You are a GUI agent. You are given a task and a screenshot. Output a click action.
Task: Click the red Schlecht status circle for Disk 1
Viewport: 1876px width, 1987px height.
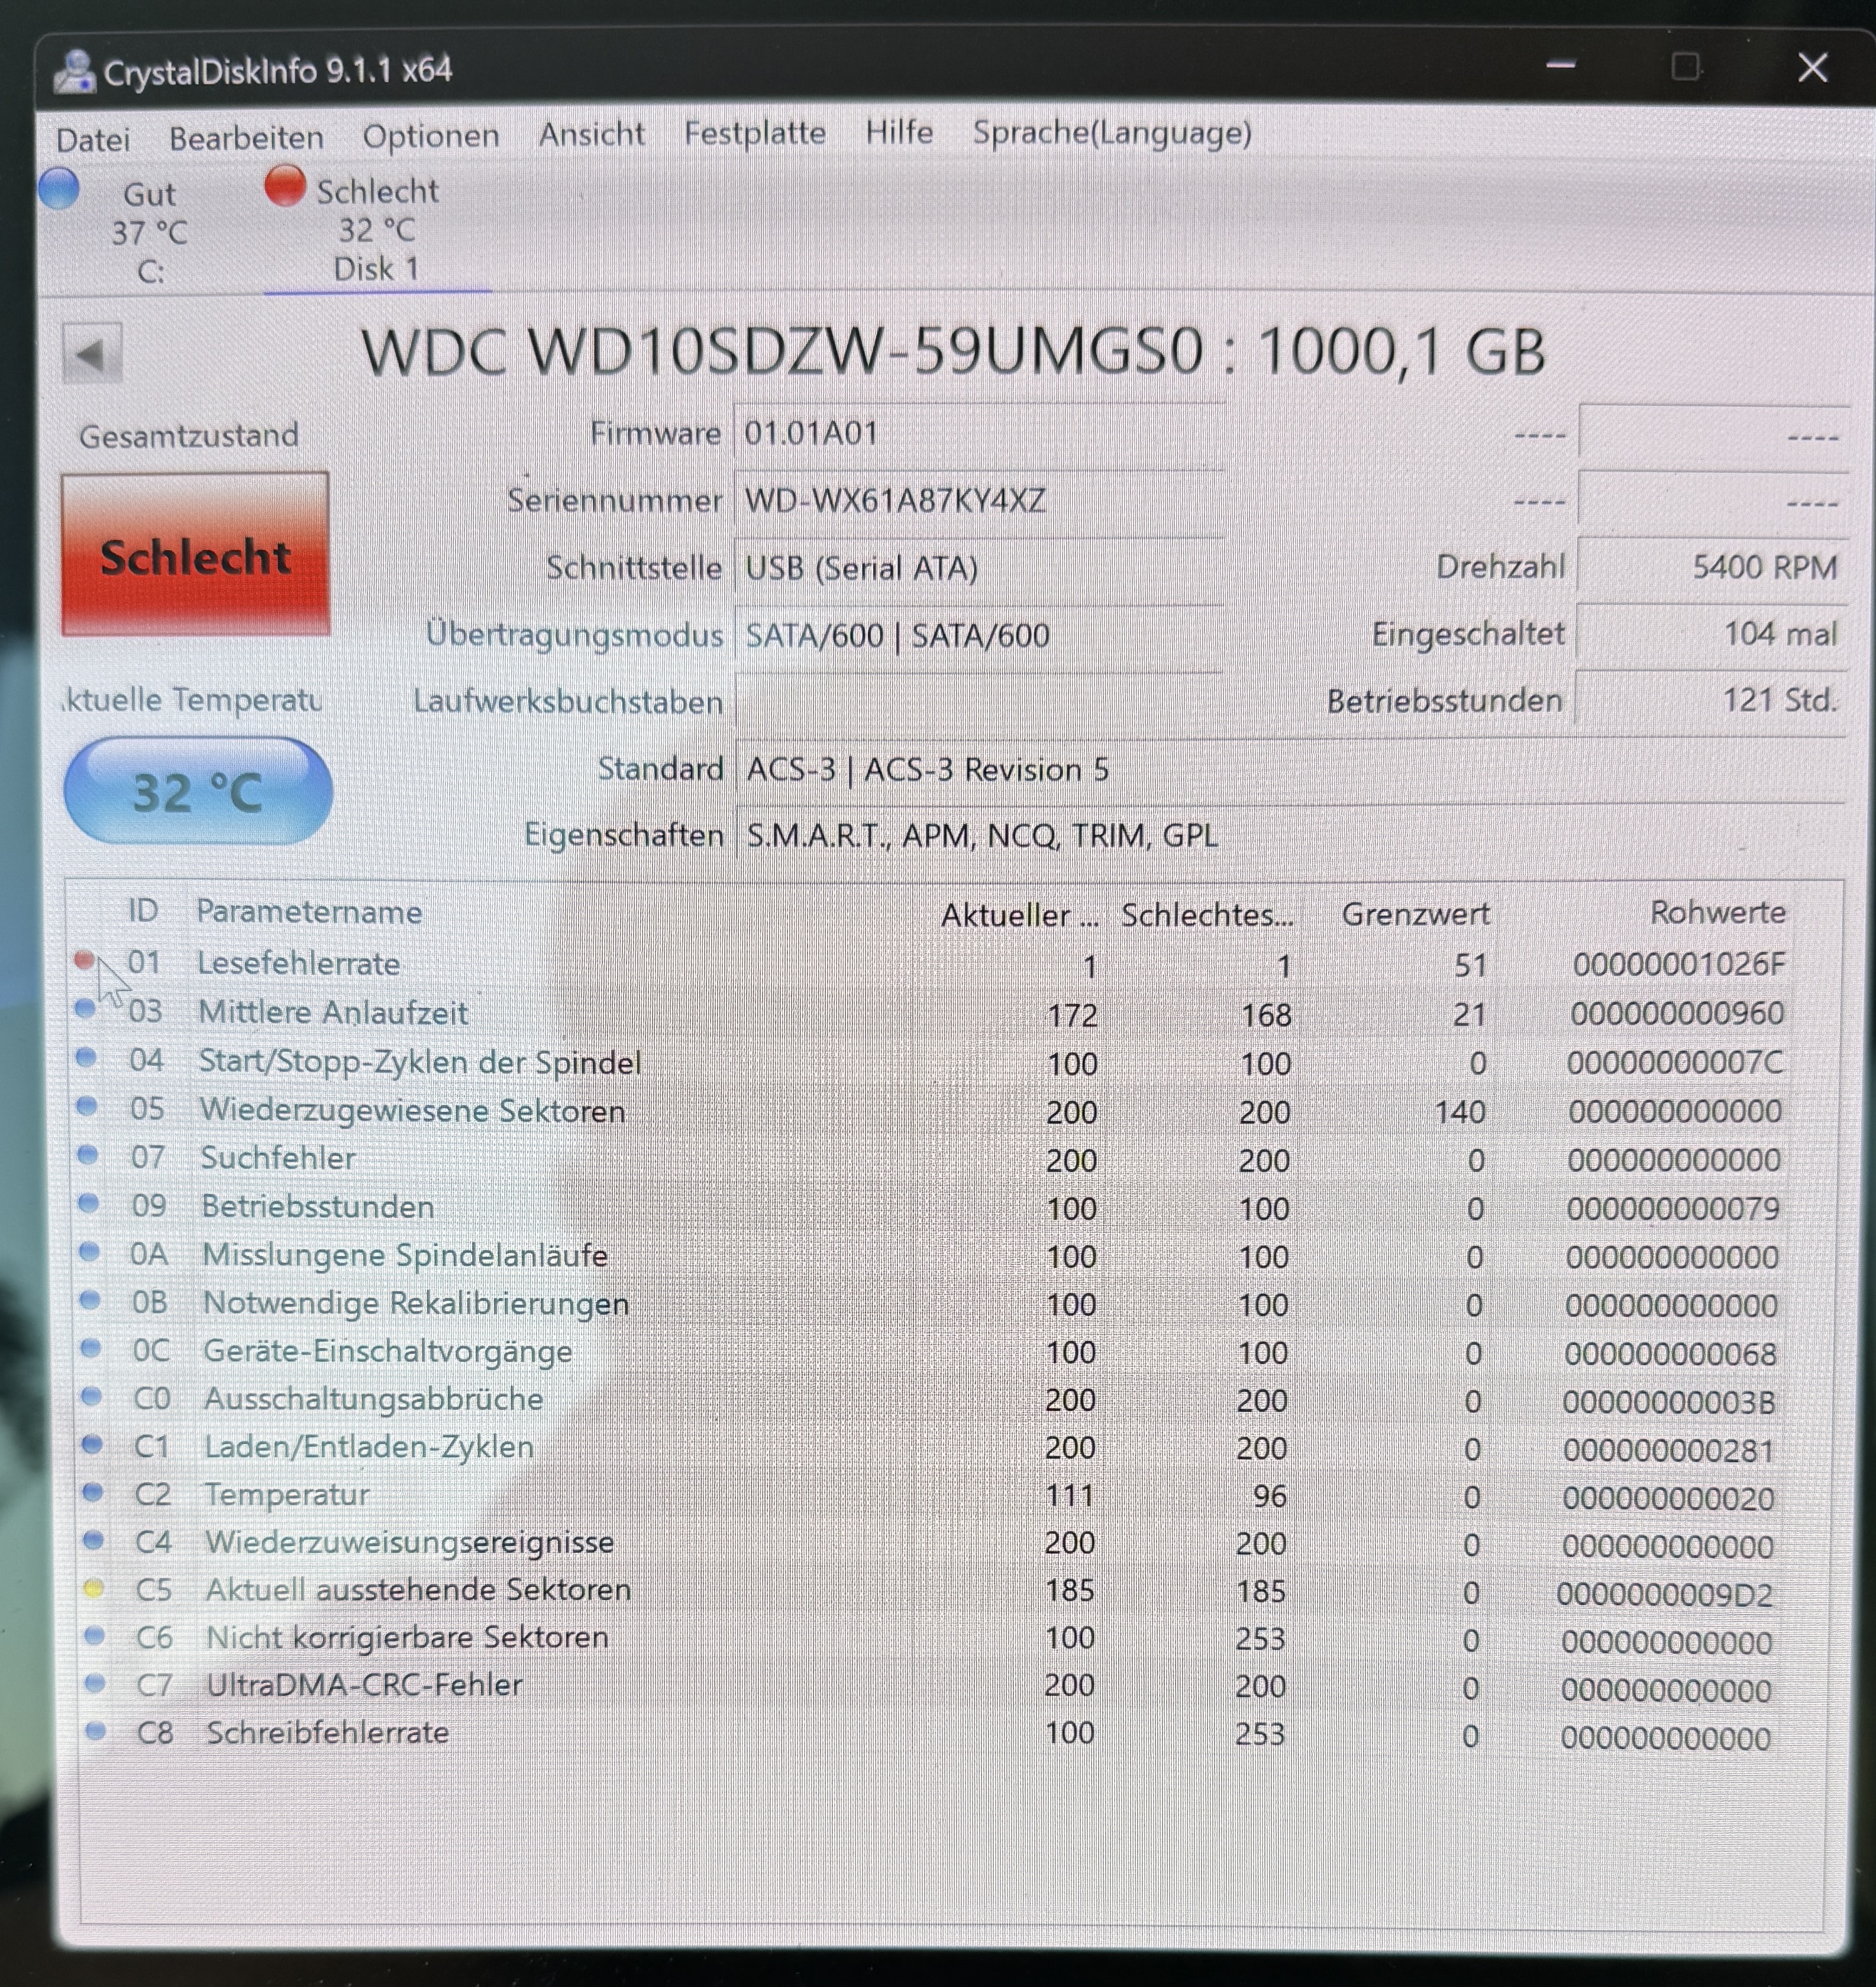coord(285,186)
